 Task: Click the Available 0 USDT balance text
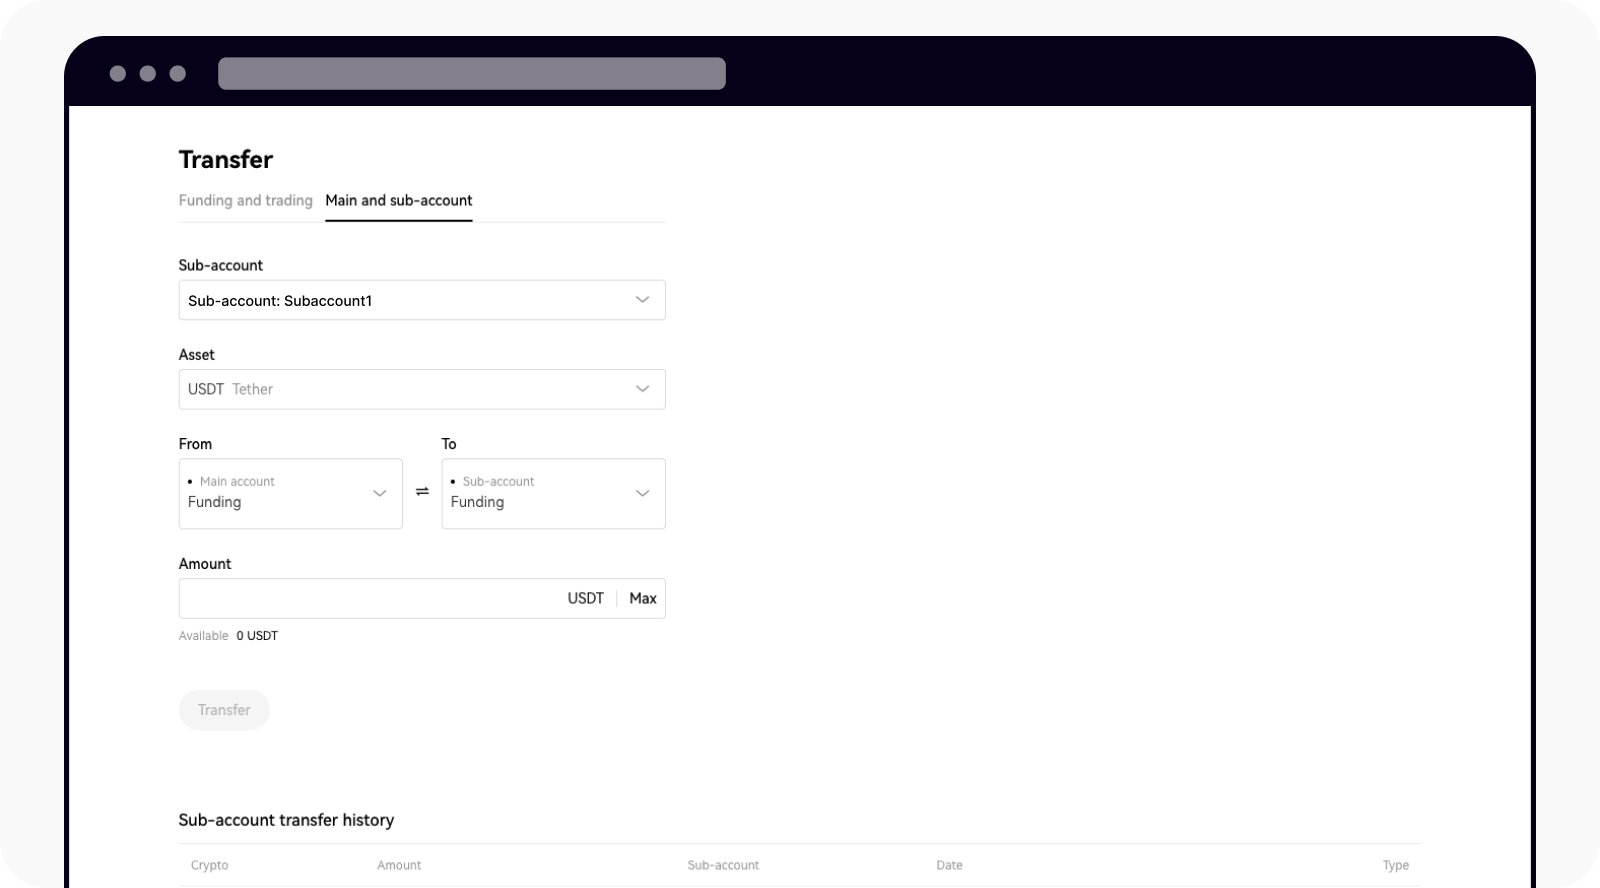coord(228,636)
